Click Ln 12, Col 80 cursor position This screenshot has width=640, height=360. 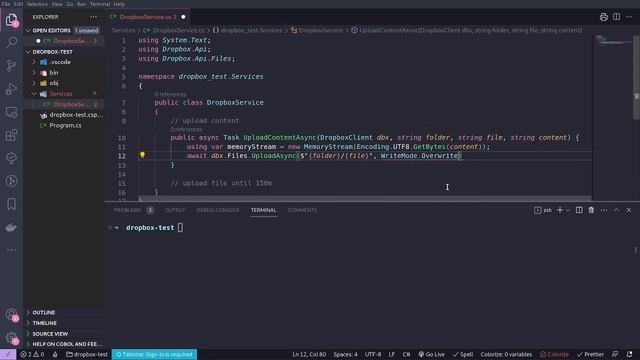pyautogui.click(x=309, y=354)
